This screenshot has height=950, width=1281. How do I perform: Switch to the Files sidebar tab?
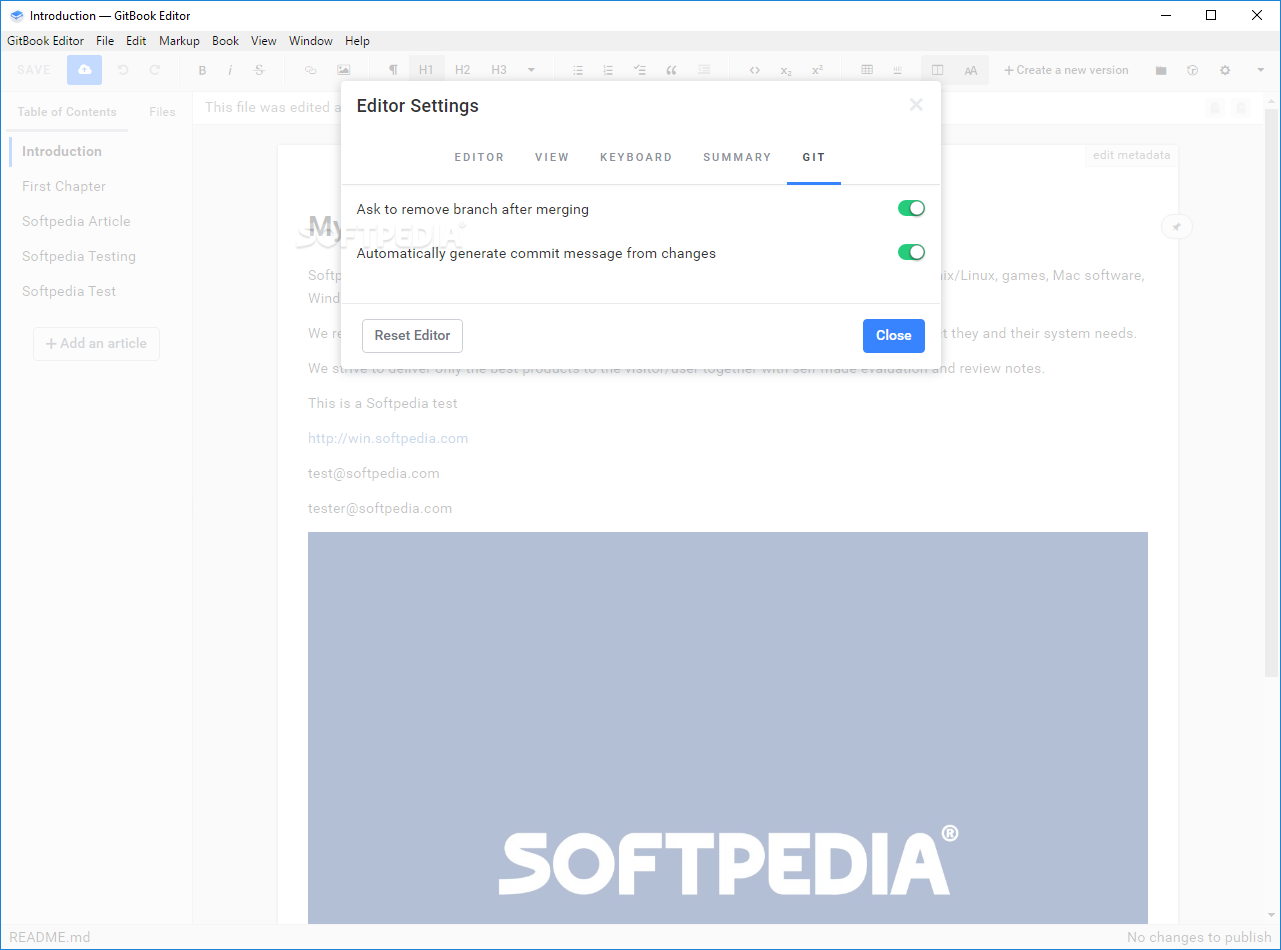[x=162, y=112]
